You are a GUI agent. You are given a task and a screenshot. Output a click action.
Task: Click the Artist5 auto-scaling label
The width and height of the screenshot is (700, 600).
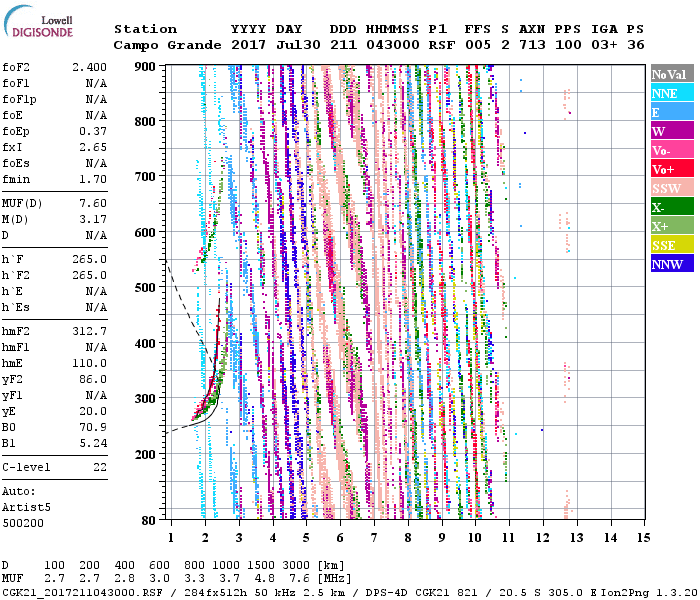coord(25,507)
